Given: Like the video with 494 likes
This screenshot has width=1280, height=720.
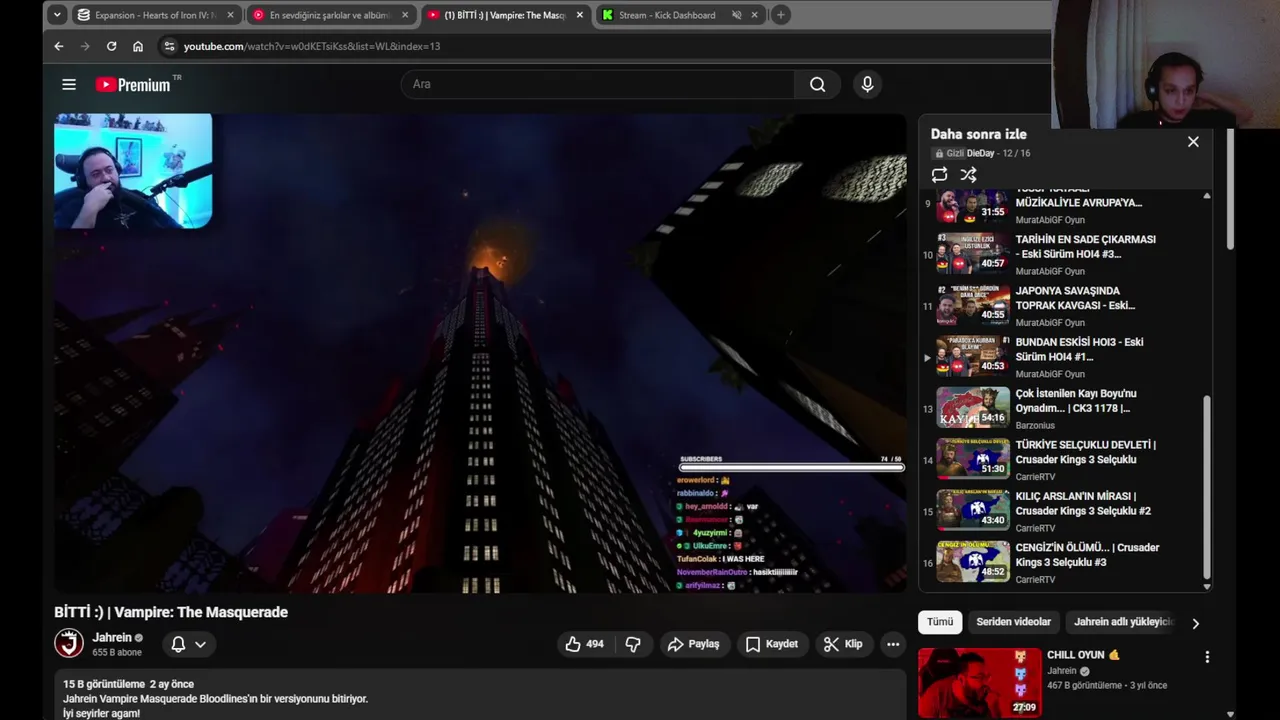Looking at the screenshot, I should click(x=585, y=644).
